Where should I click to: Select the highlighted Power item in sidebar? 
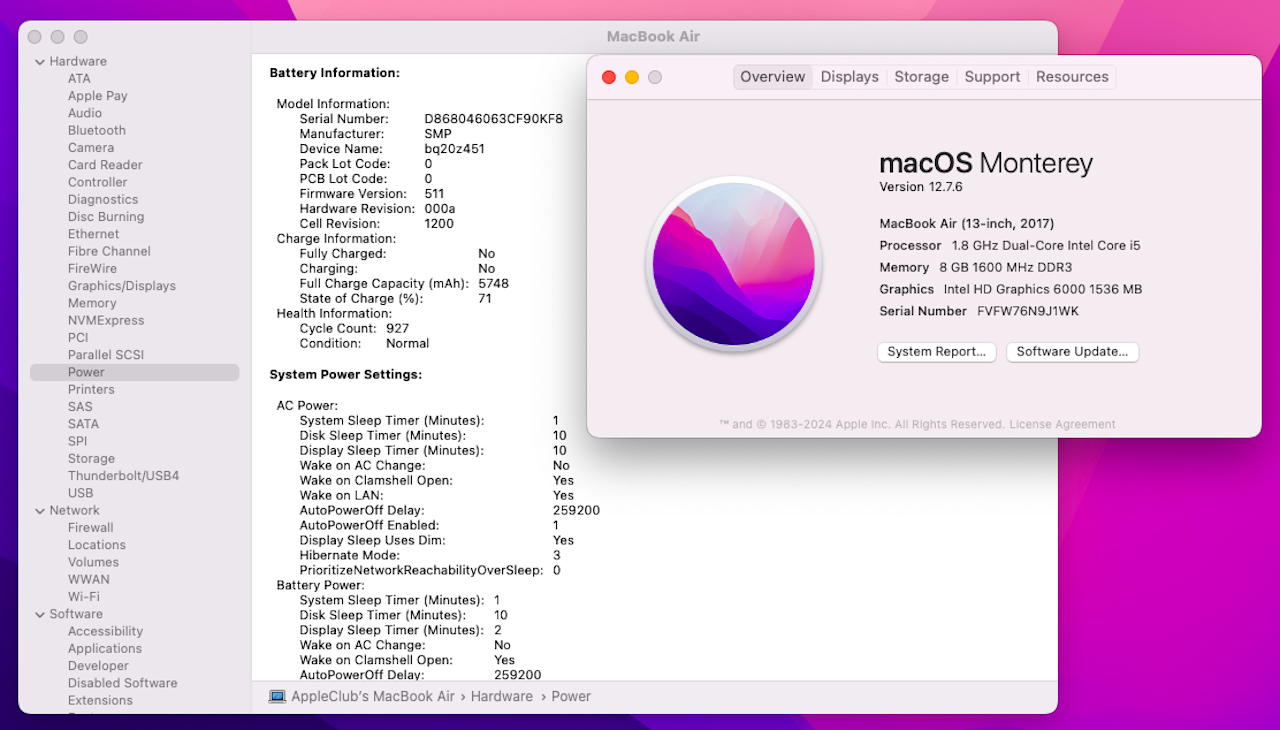coord(134,372)
